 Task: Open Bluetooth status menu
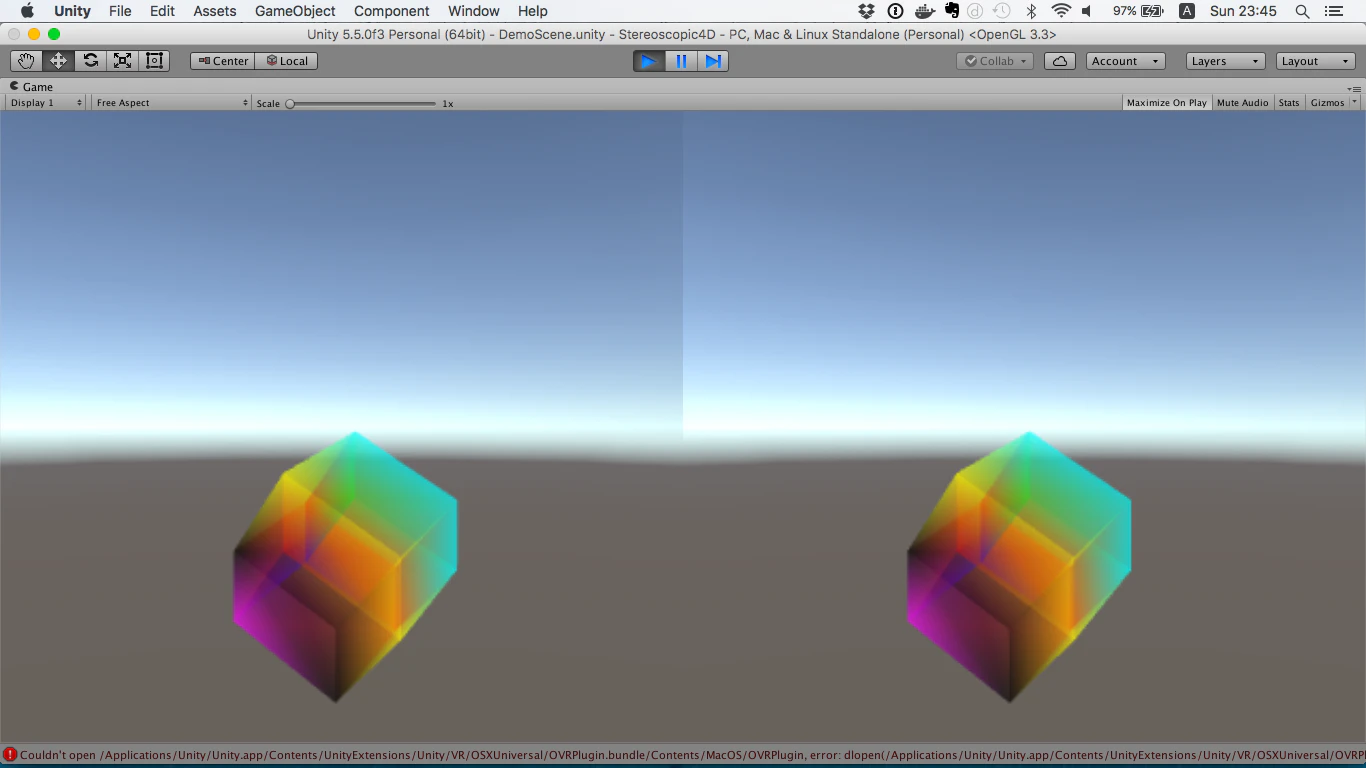pos(1032,11)
